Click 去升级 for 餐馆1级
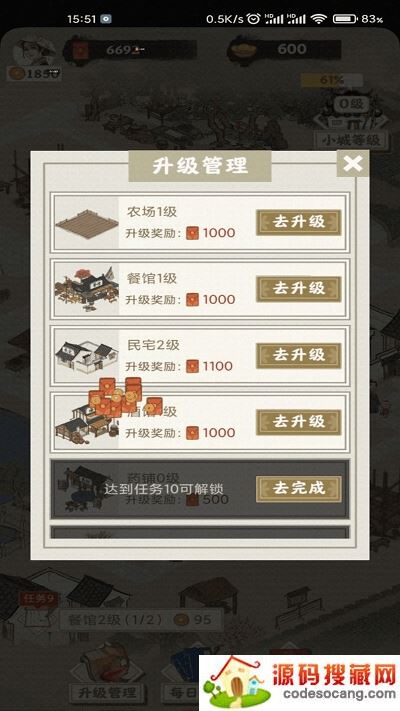The width and height of the screenshot is (400, 711). tap(298, 289)
